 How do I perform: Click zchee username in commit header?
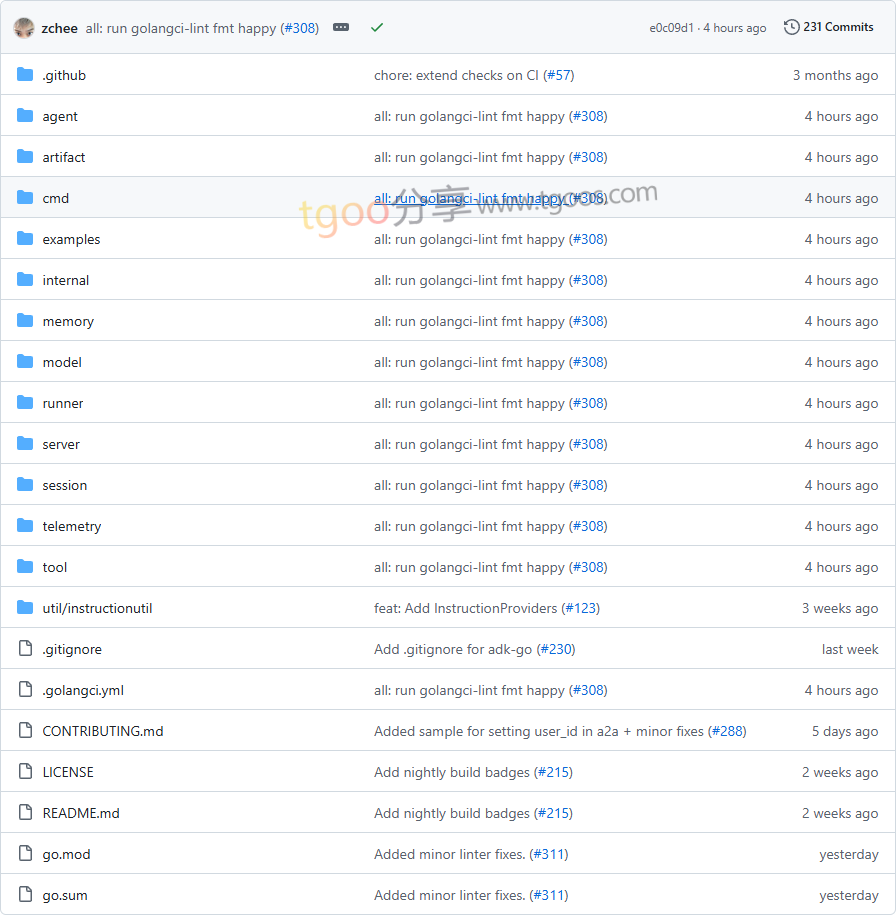pyautogui.click(x=60, y=28)
